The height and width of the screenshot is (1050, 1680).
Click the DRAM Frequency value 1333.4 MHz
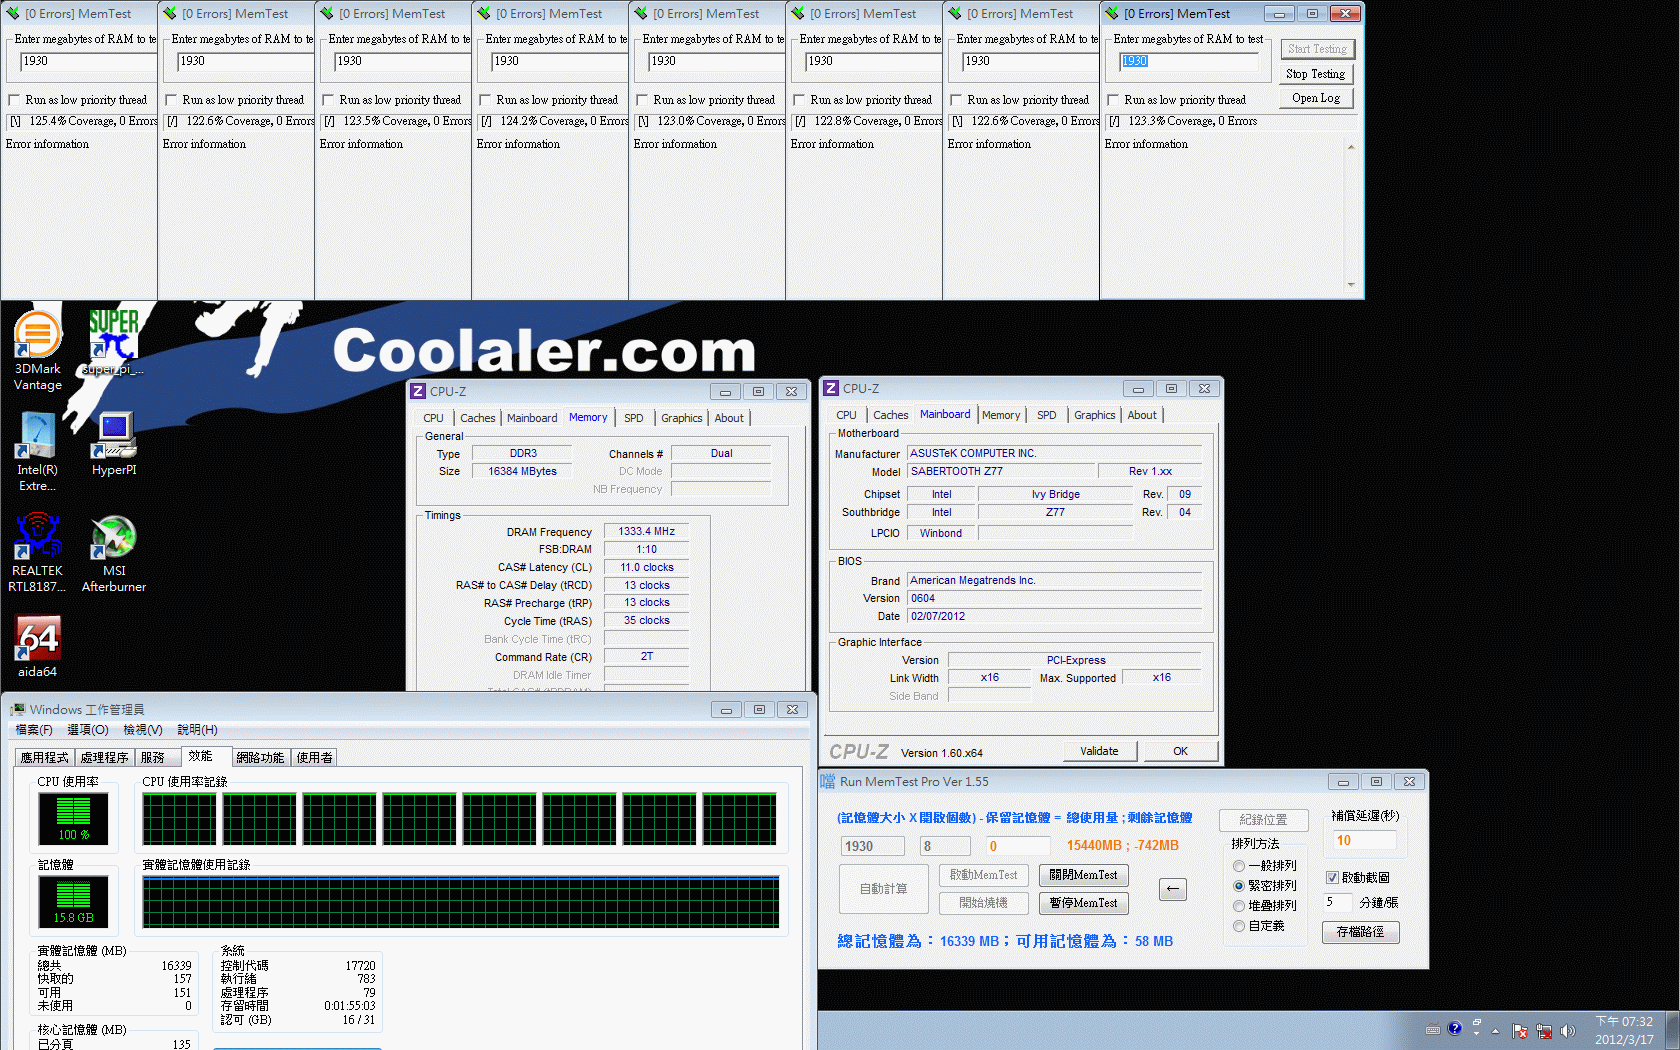click(646, 532)
